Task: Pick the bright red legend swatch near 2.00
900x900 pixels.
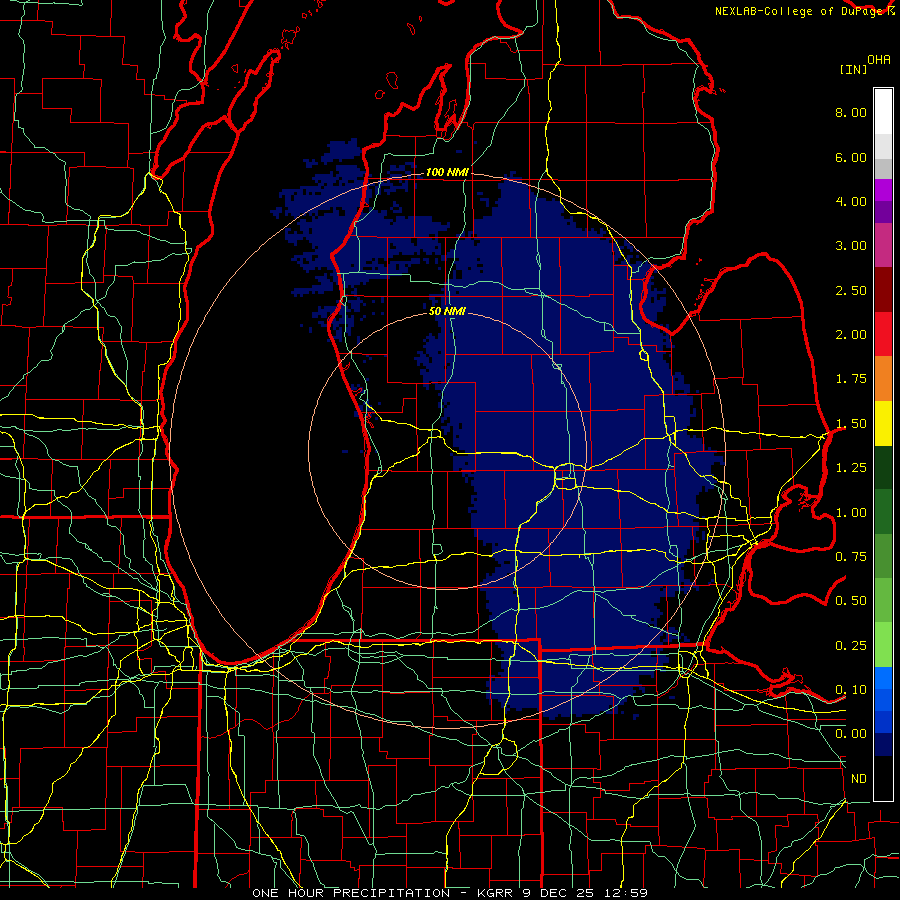Action: [x=883, y=334]
